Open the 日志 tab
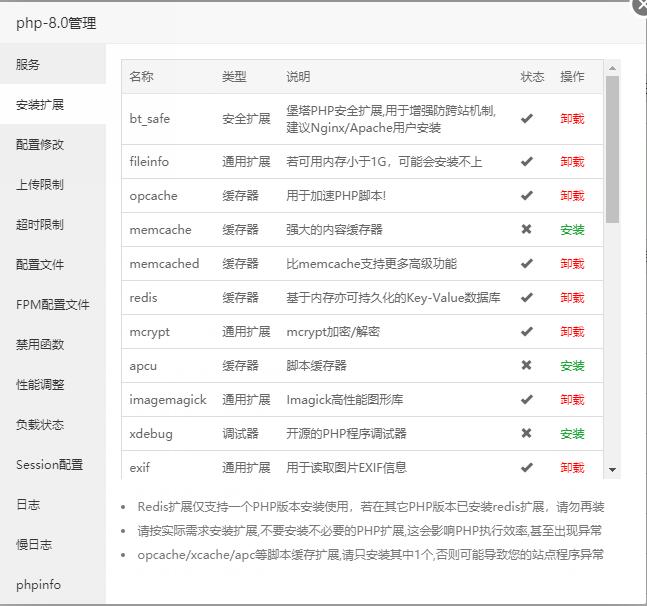Screen dimensions: 647x606 pyautogui.click(x=53, y=505)
